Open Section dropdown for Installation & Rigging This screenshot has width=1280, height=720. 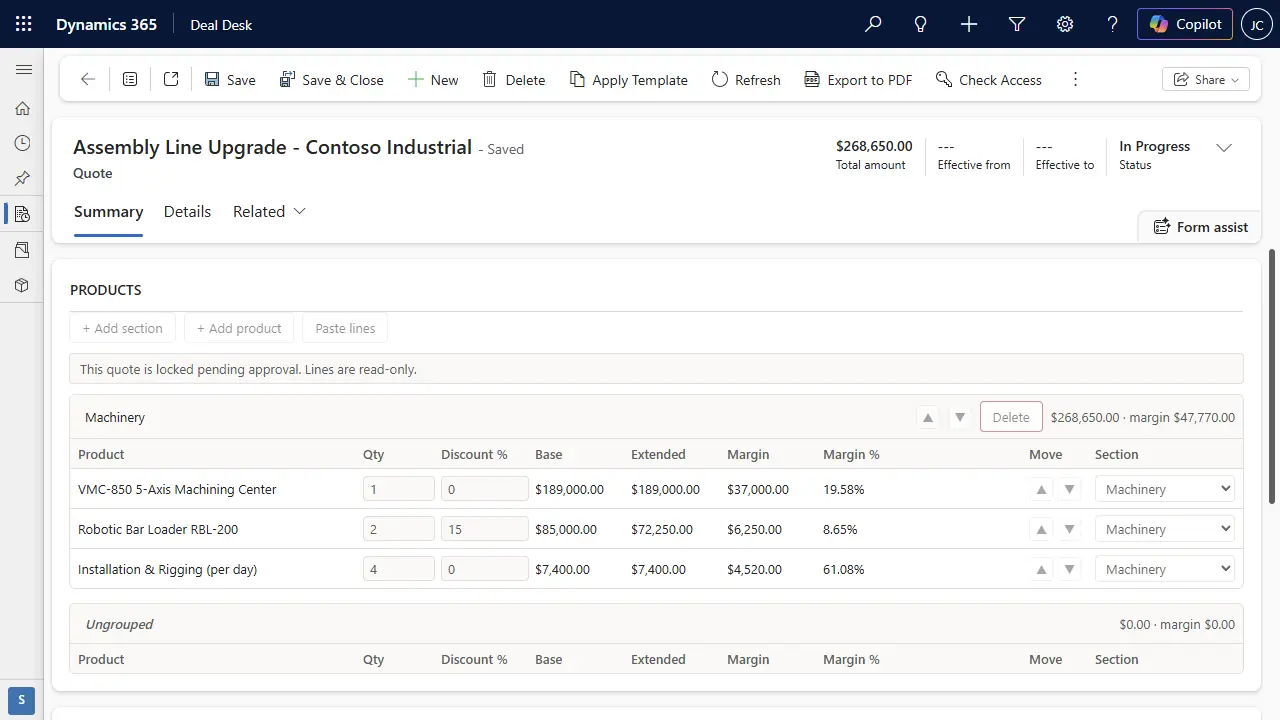(x=1165, y=569)
